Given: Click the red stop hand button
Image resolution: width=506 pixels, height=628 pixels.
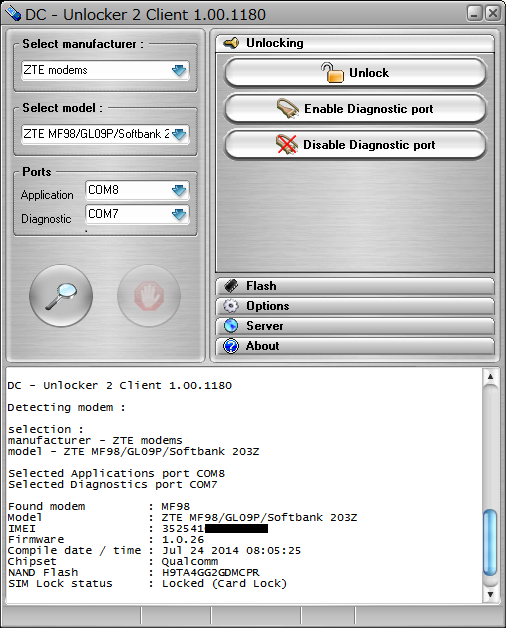Looking at the screenshot, I should [149, 296].
